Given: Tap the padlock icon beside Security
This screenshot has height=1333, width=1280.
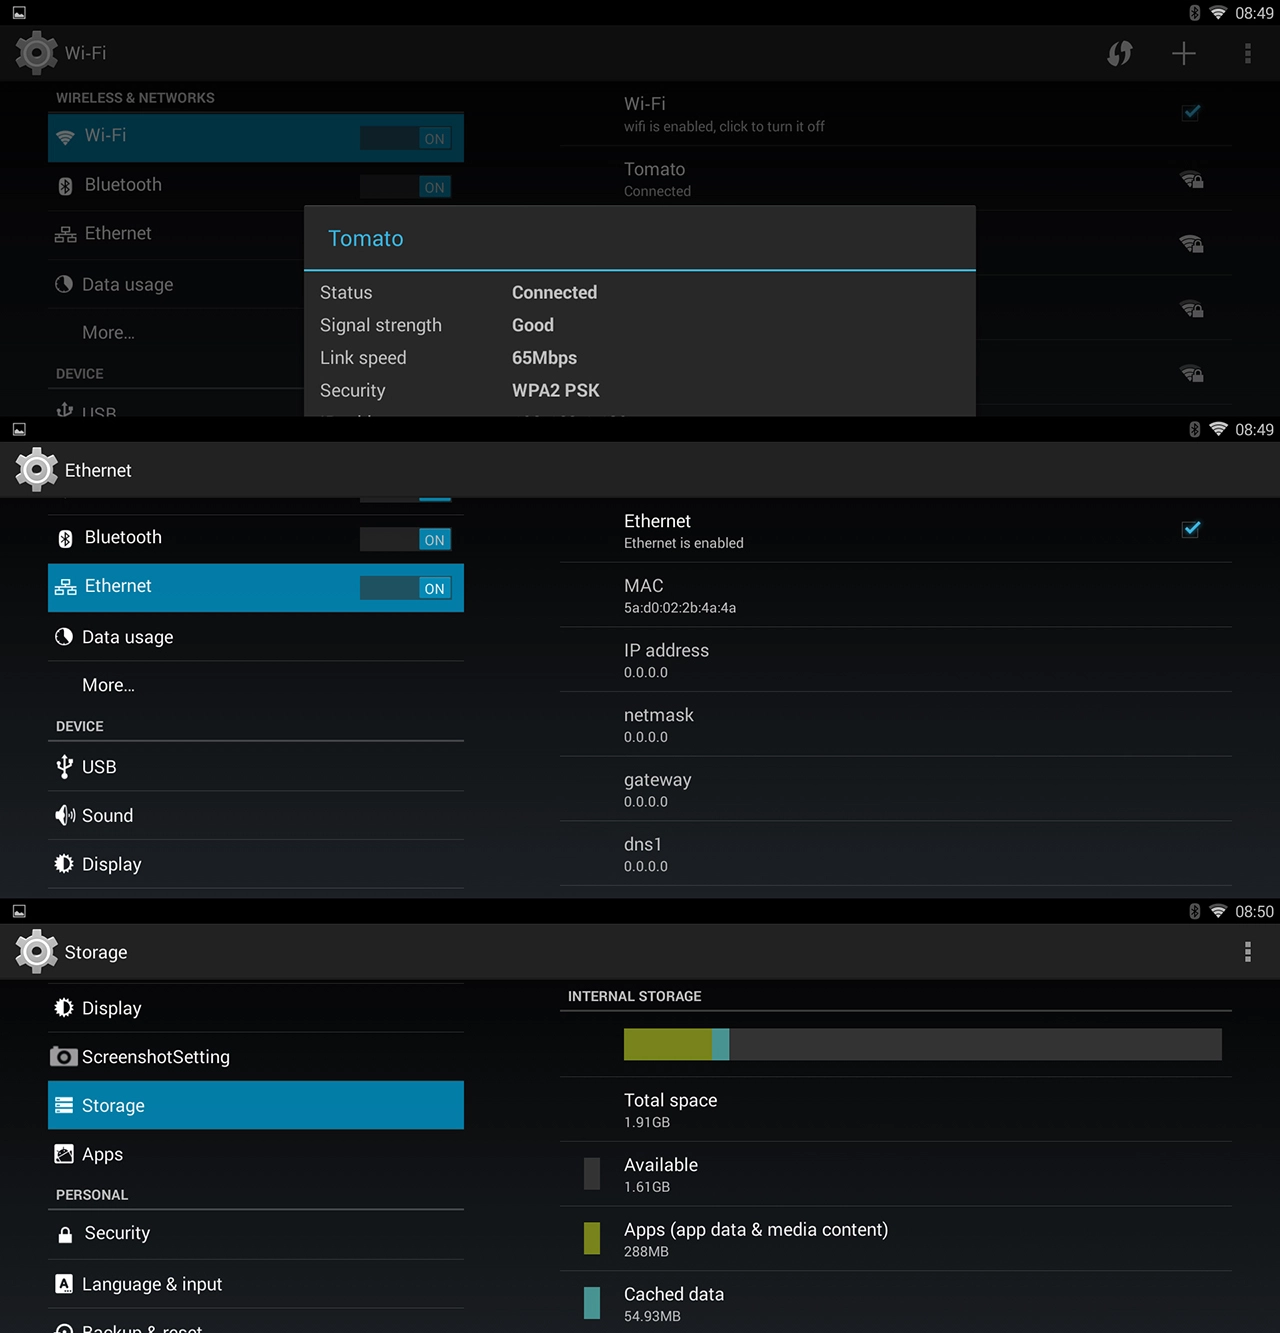Looking at the screenshot, I should [65, 1234].
